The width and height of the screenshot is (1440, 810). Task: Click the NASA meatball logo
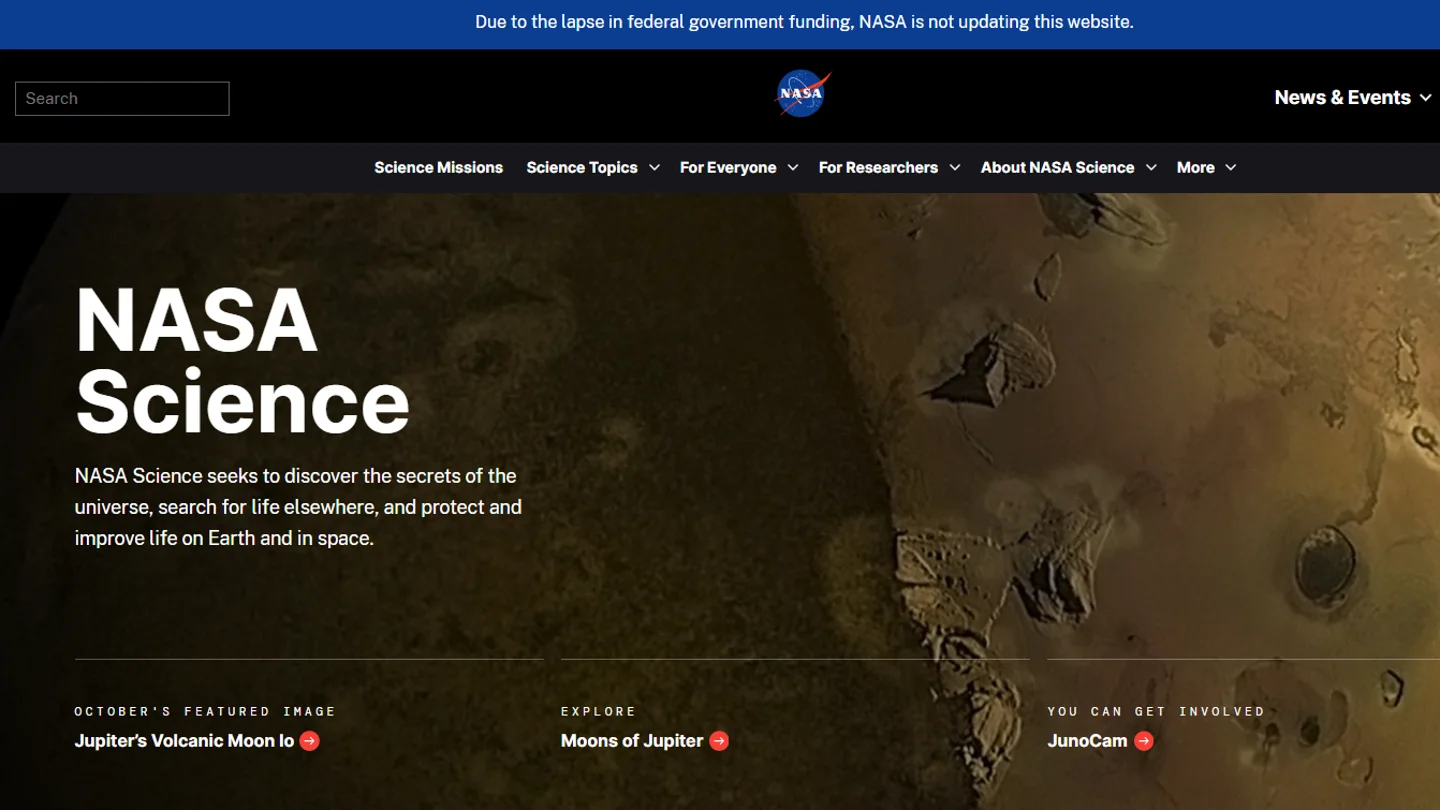[803, 94]
